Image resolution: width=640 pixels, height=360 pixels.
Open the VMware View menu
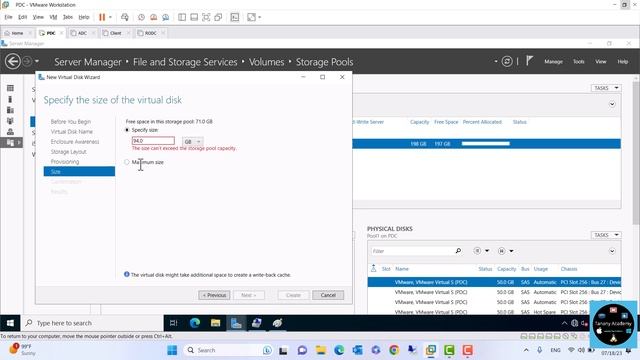click(38, 17)
